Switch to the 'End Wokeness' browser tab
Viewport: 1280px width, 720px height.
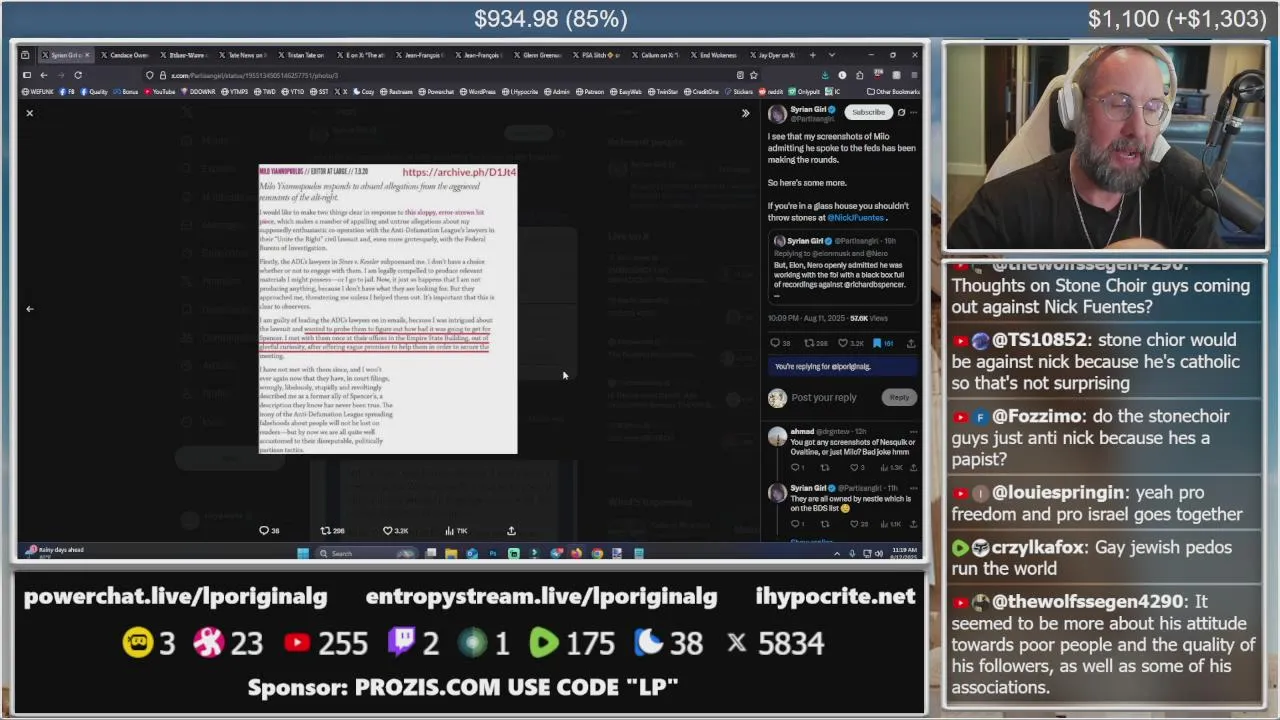tap(714, 55)
